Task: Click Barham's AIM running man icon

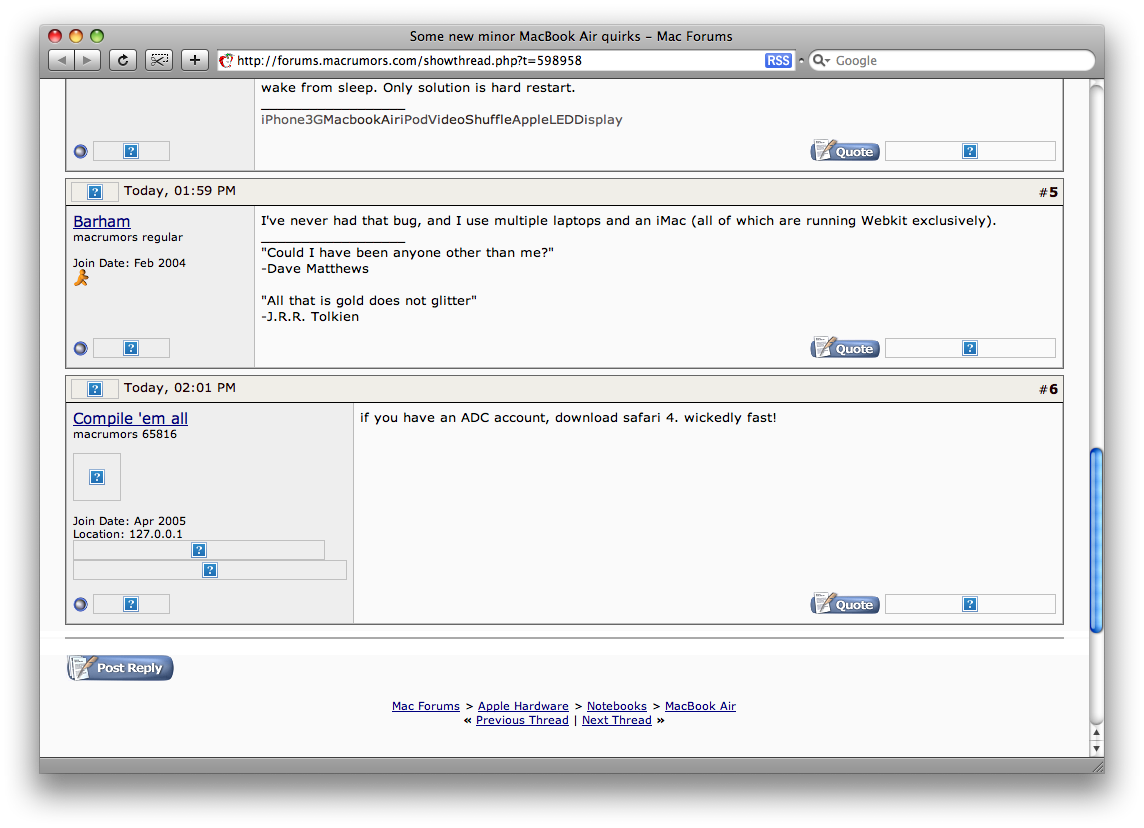Action: 81,278
